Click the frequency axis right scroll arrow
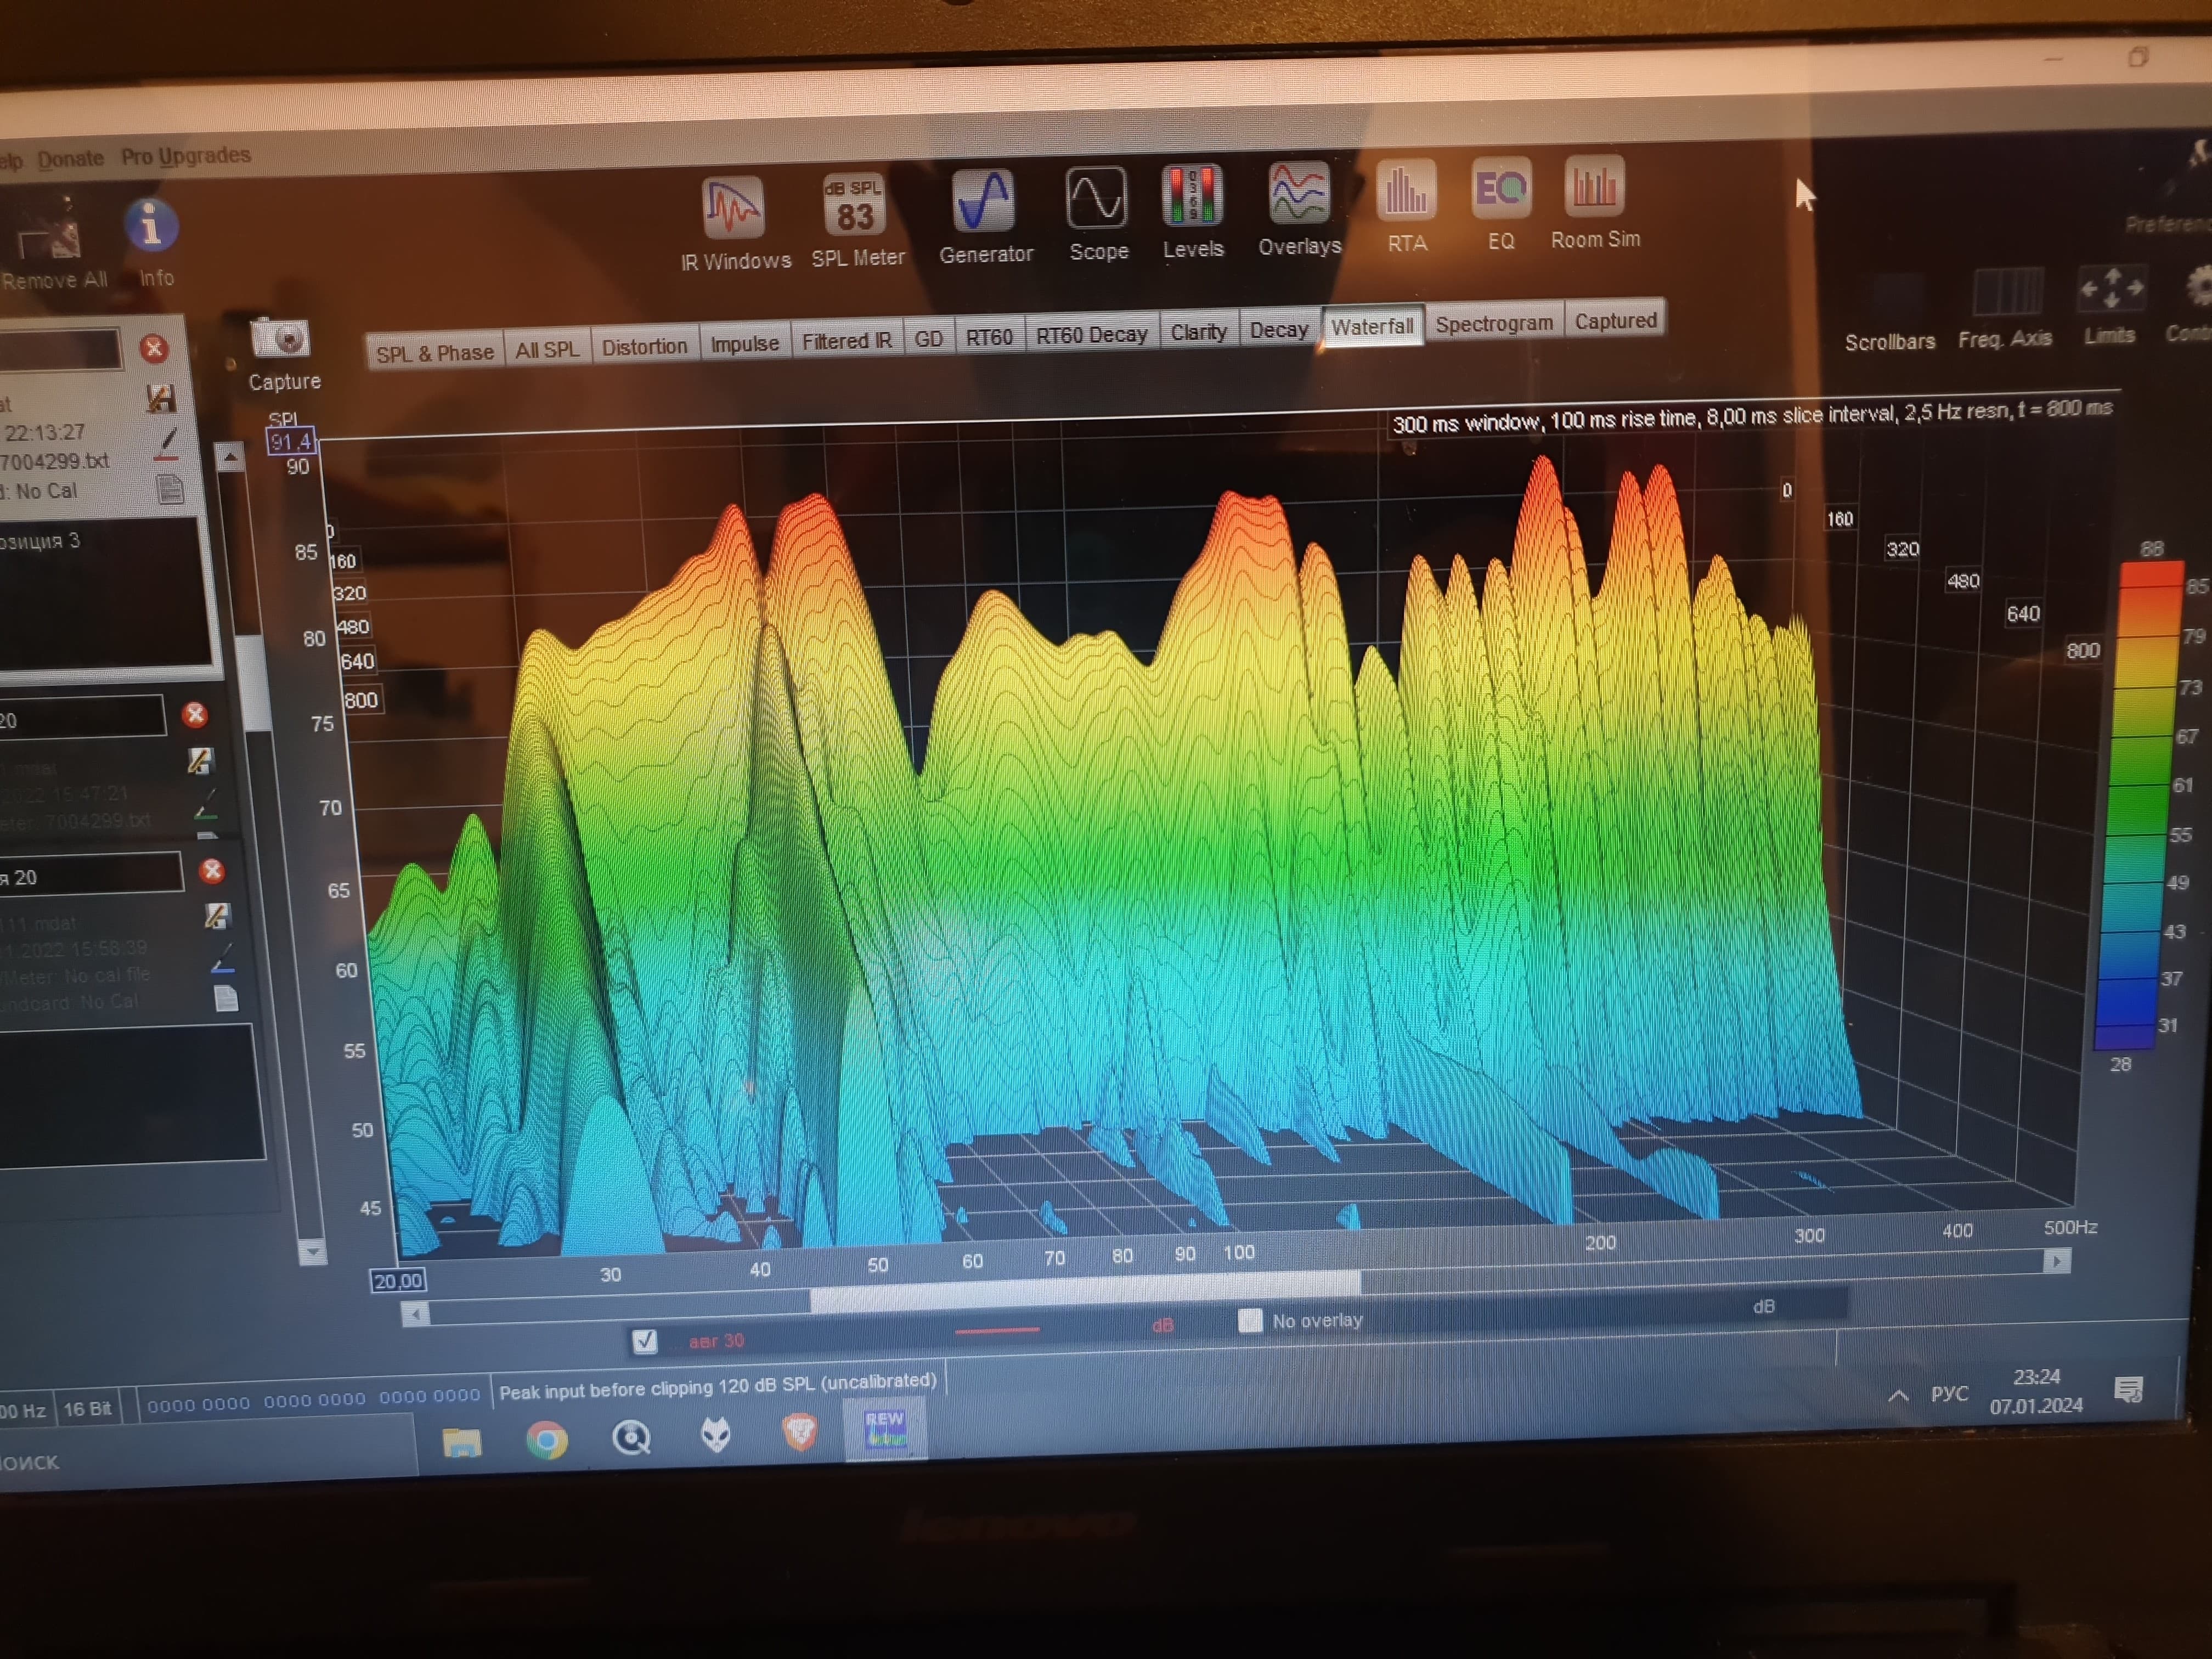2212x1659 pixels. coord(2056,1261)
